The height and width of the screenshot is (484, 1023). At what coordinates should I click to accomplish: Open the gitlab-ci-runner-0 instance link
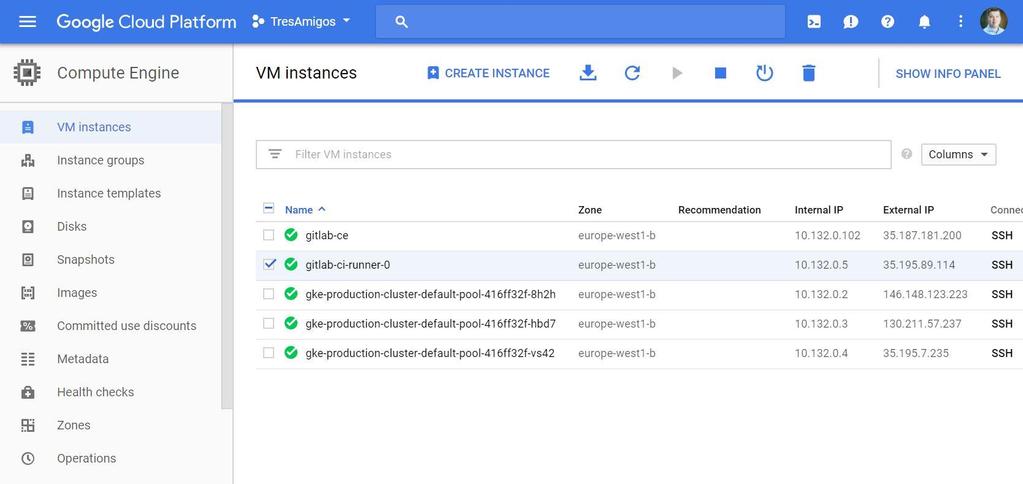[x=348, y=265]
